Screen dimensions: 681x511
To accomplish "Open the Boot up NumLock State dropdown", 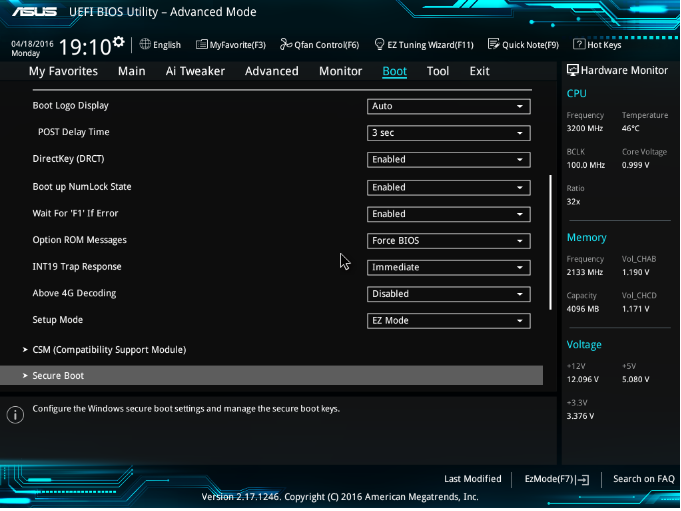I will click(449, 188).
